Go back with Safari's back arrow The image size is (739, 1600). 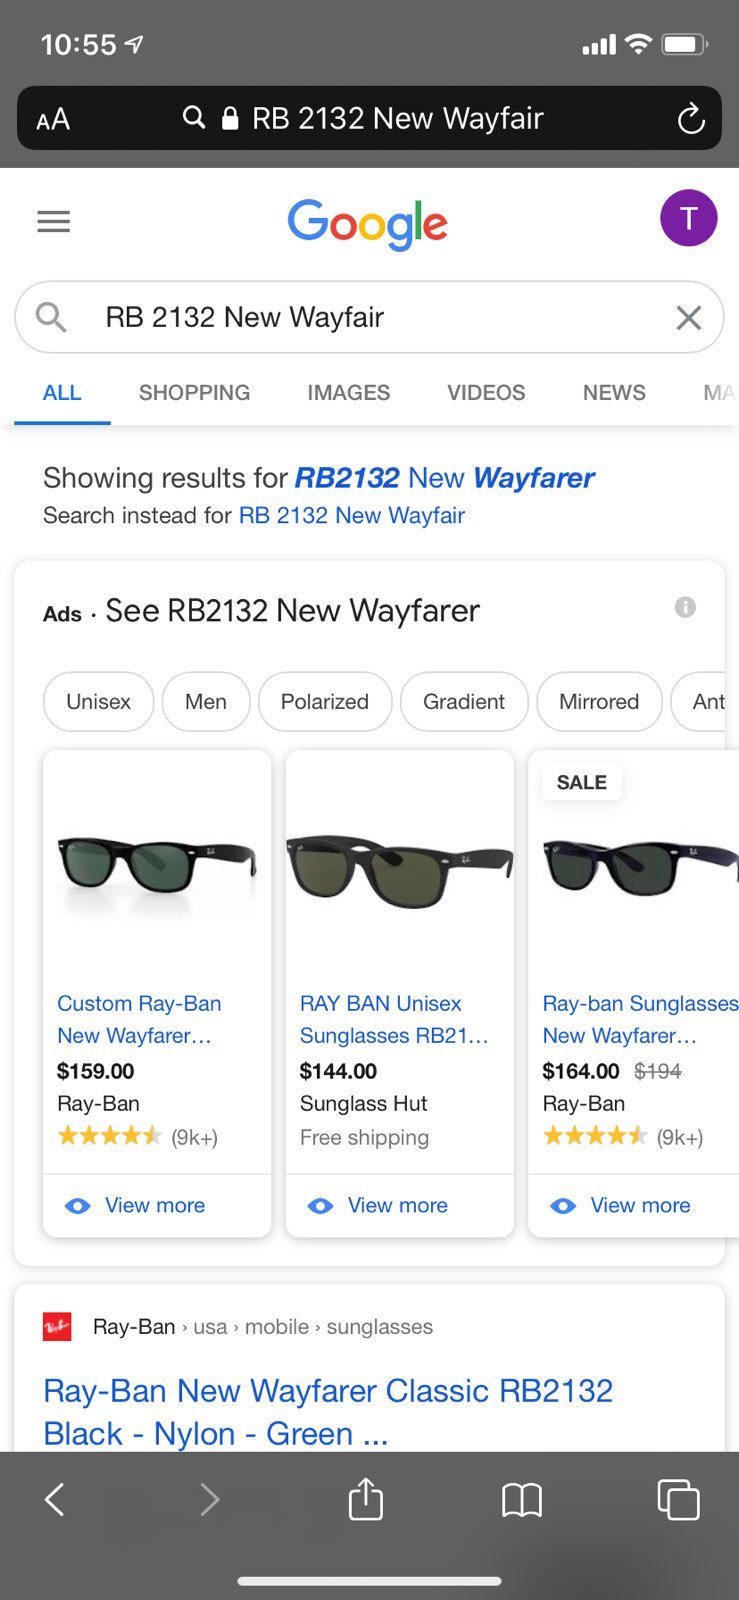[55, 1499]
